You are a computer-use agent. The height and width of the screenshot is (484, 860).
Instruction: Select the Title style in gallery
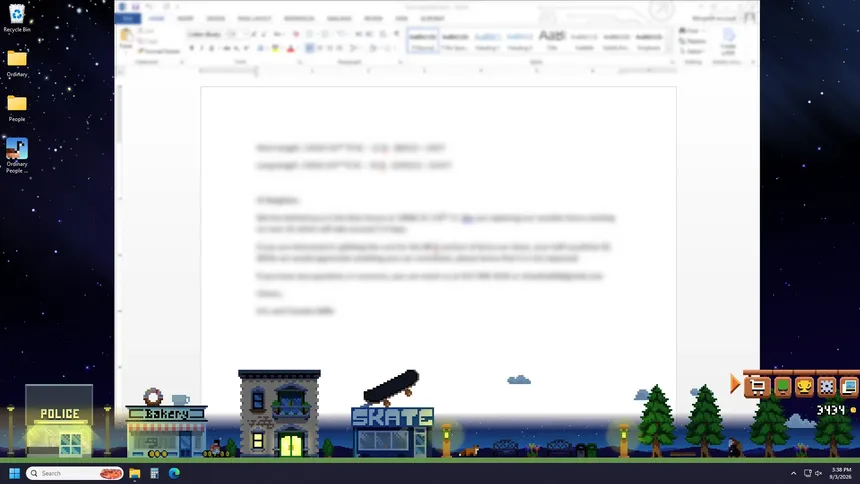(552, 41)
